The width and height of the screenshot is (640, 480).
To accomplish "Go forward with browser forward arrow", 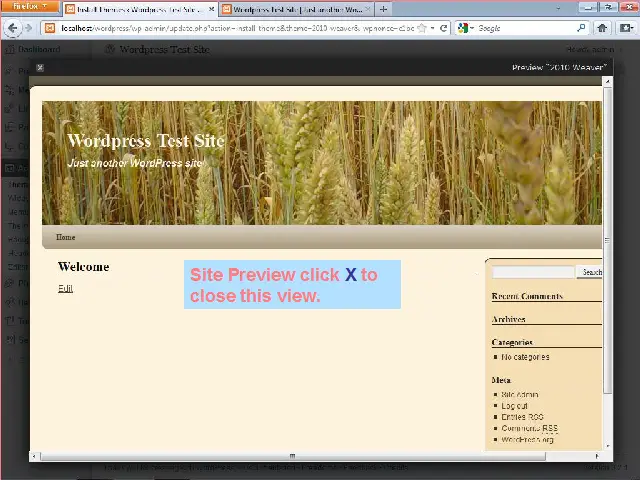I will tap(28, 28).
